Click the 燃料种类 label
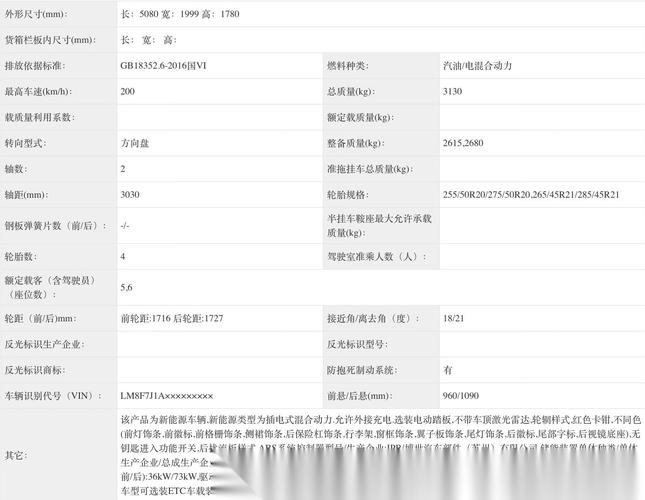 pyautogui.click(x=348, y=66)
